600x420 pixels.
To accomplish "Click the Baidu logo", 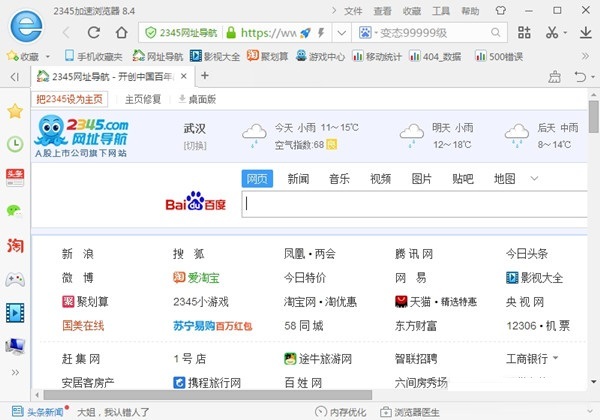I will point(196,201).
